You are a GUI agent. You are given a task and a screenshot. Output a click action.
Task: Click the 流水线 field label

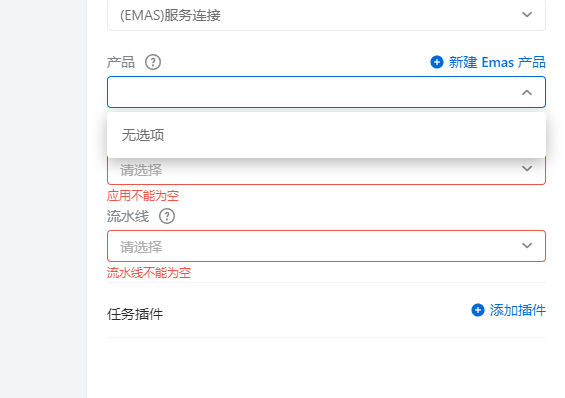(x=128, y=216)
